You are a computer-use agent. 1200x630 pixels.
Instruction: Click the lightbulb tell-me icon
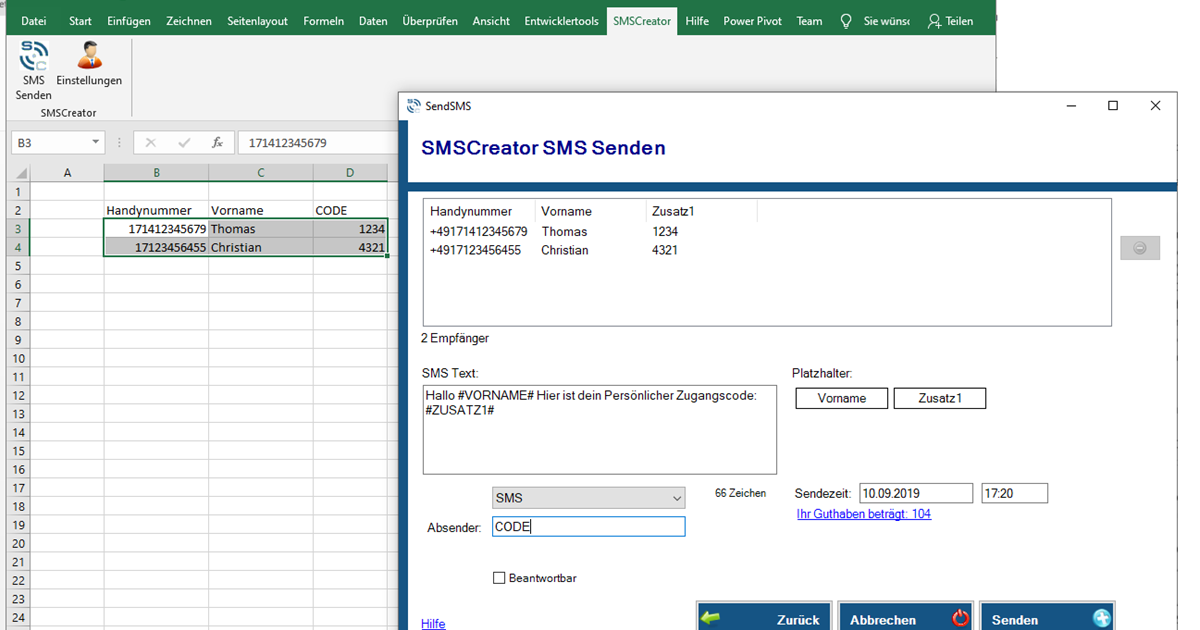[x=846, y=21]
